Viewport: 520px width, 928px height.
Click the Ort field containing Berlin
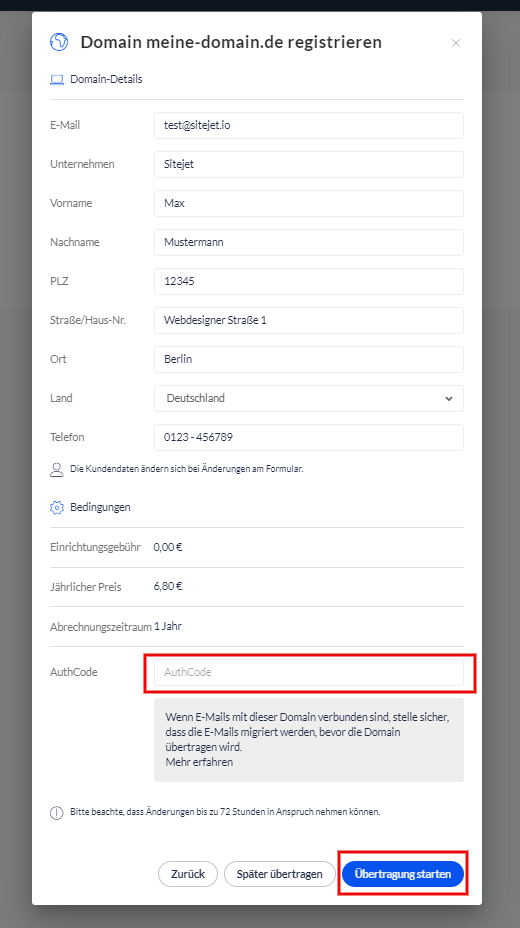(x=309, y=359)
